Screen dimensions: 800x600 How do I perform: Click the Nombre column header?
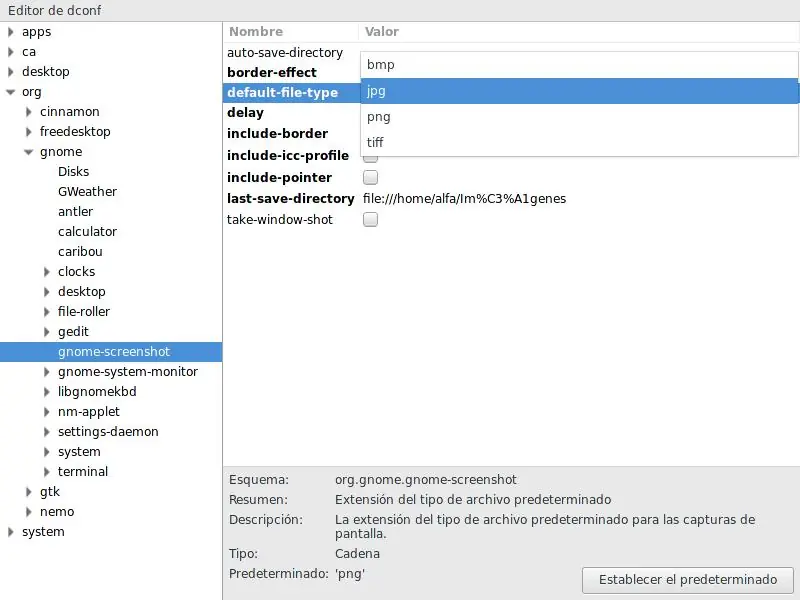(256, 32)
